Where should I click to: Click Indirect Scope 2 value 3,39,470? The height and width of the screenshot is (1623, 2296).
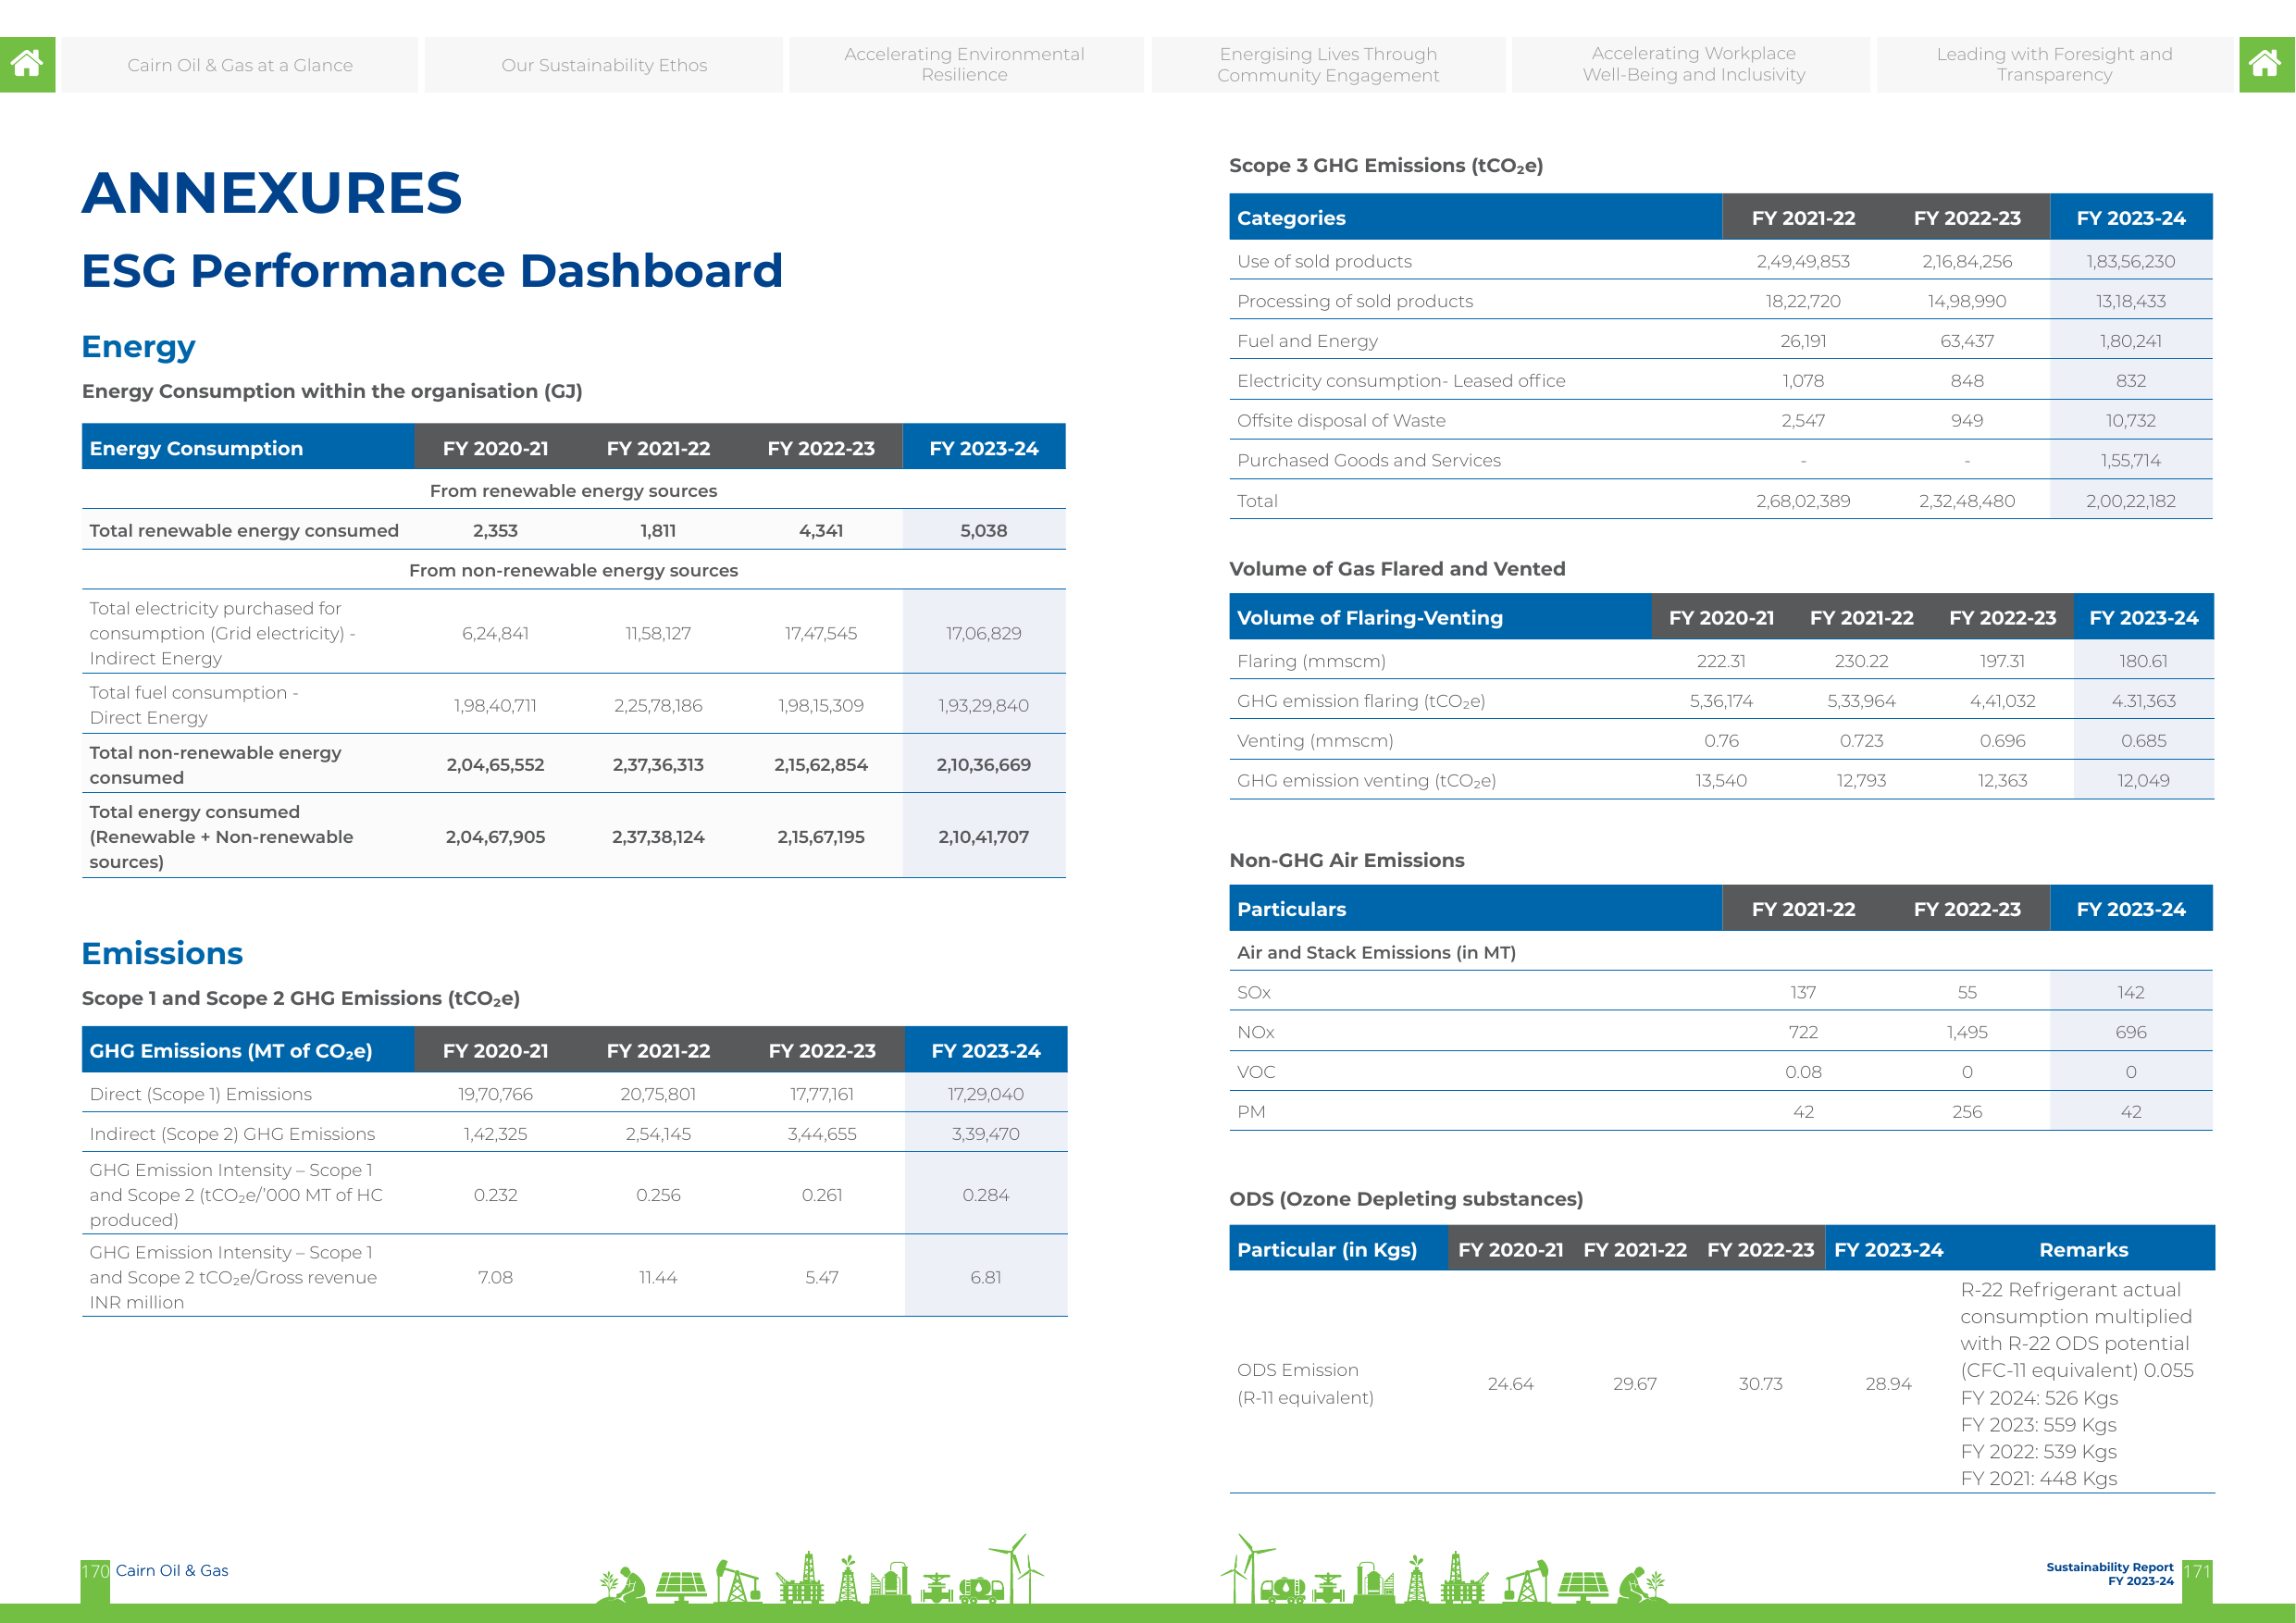[986, 1134]
